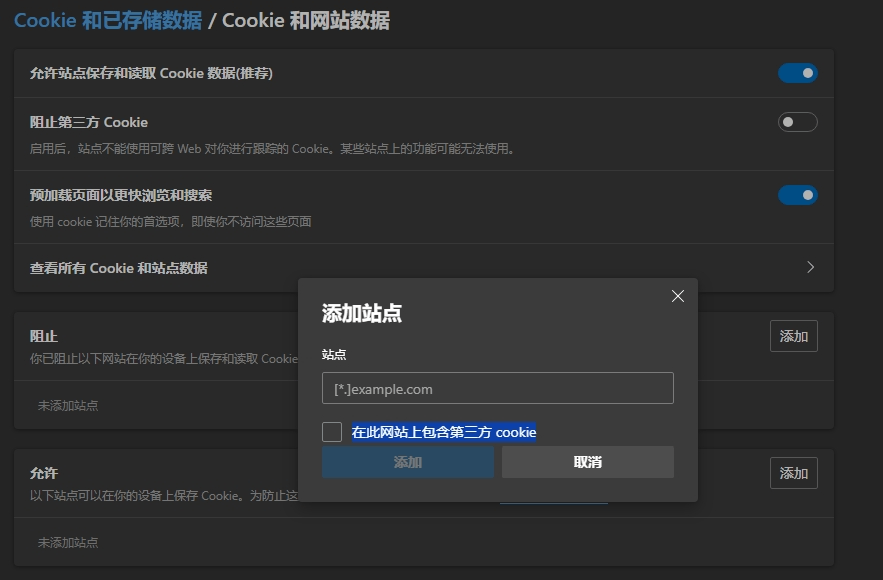Check the 在此网站上包含第三方 cookie checkbox
Screen dimensions: 883x580
332,432
